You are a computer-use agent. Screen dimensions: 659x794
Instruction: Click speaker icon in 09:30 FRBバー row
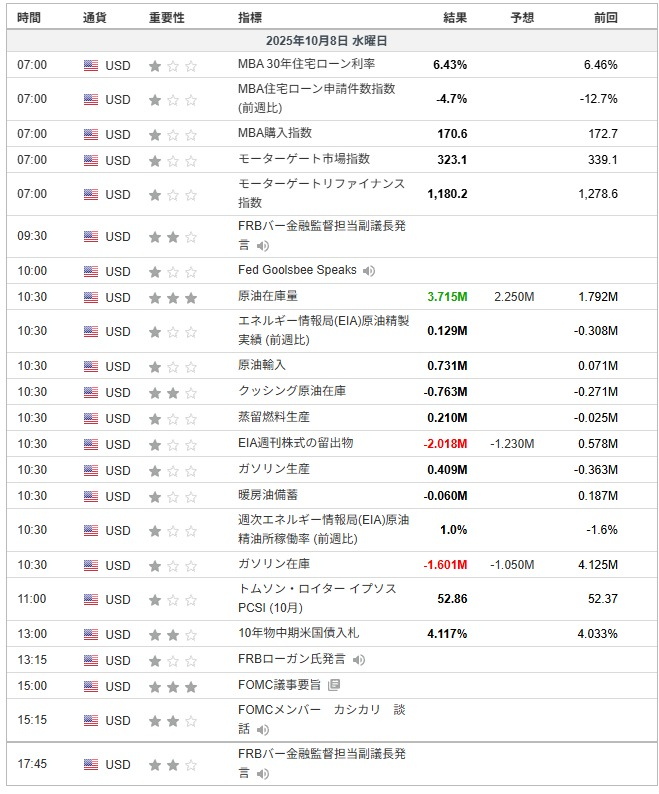point(263,245)
